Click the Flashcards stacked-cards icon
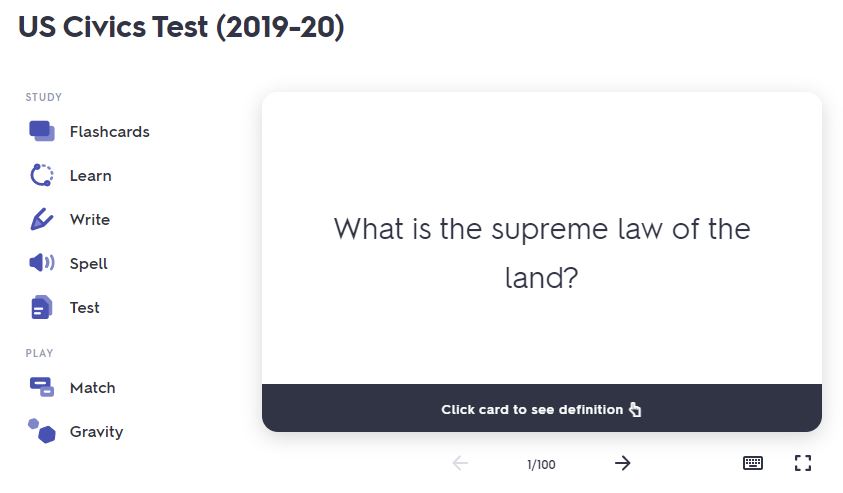843x493 pixels. coord(42,131)
